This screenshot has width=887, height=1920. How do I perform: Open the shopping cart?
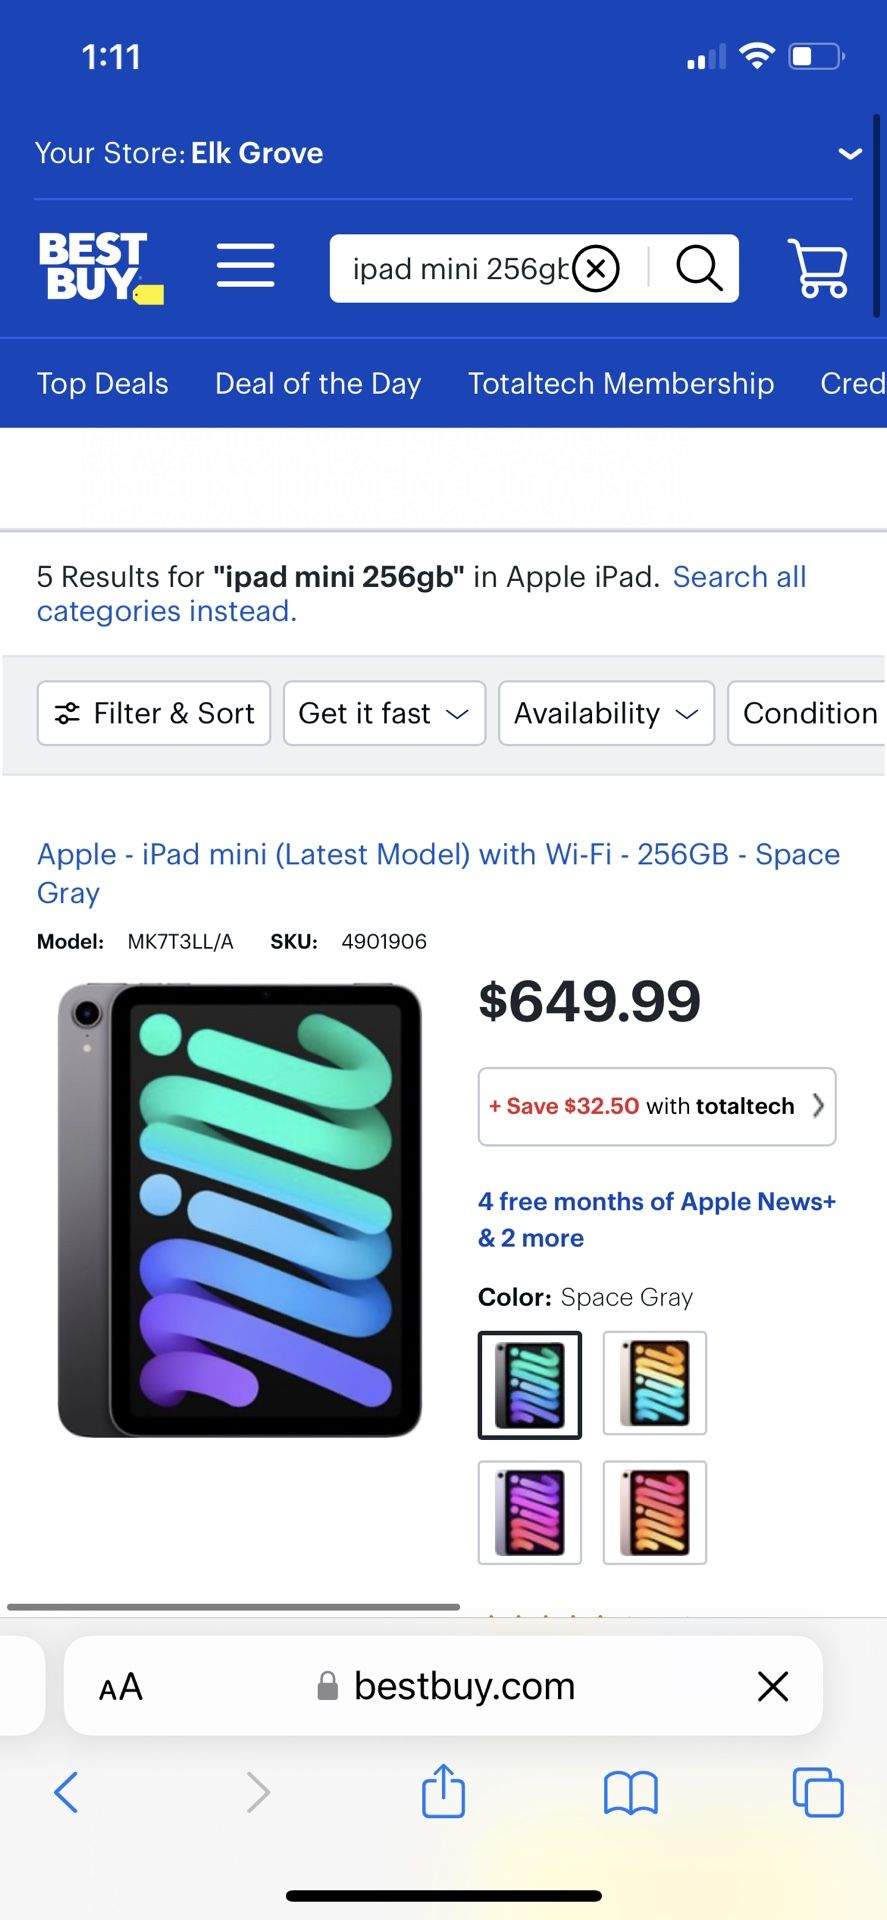(x=818, y=268)
